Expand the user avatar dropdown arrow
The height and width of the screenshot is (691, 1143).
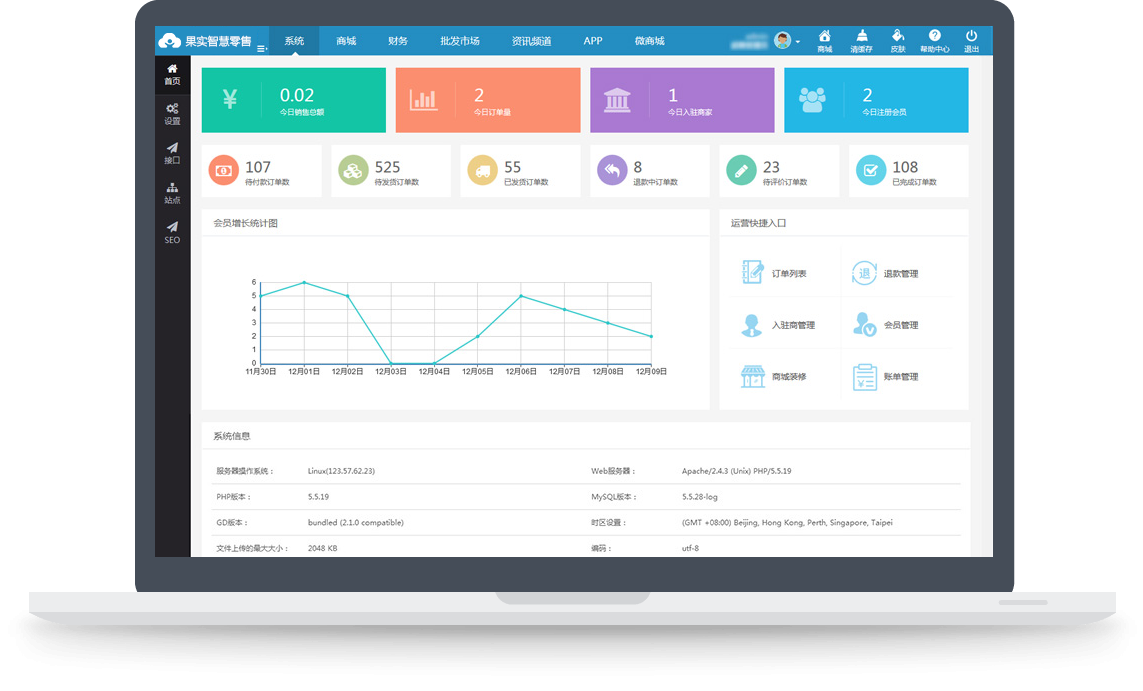797,42
